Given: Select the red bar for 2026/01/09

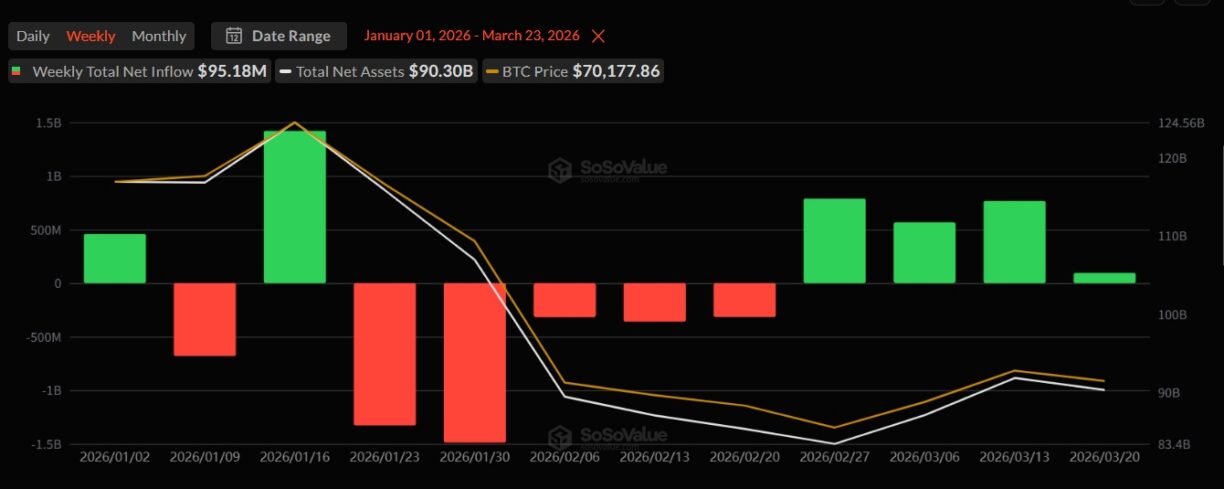Looking at the screenshot, I should [x=205, y=319].
